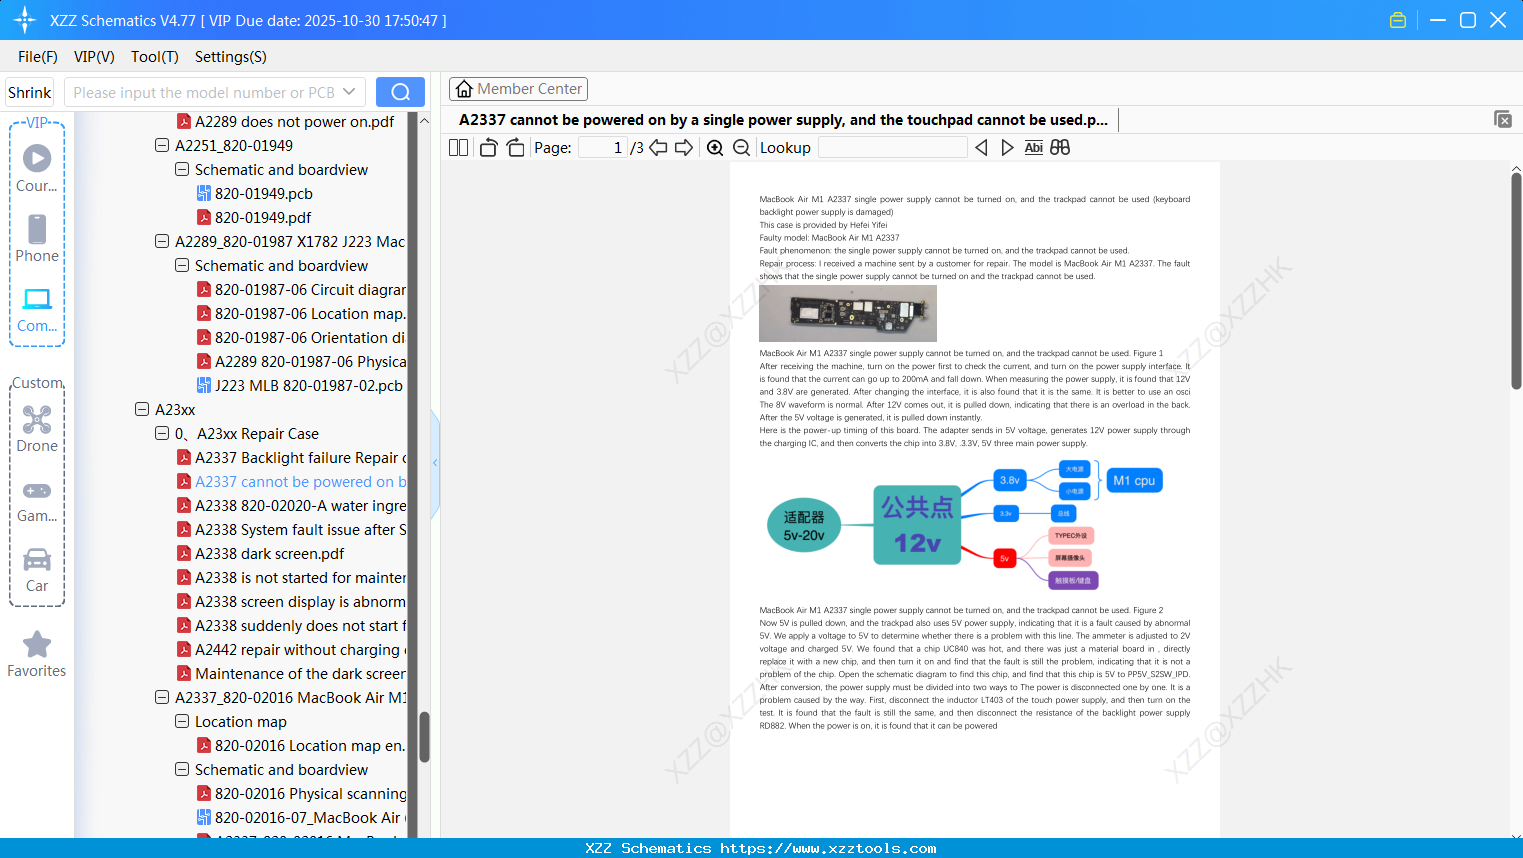Collapse the A2289_820-01987 tree node
The image size is (1523, 858).
point(162,241)
